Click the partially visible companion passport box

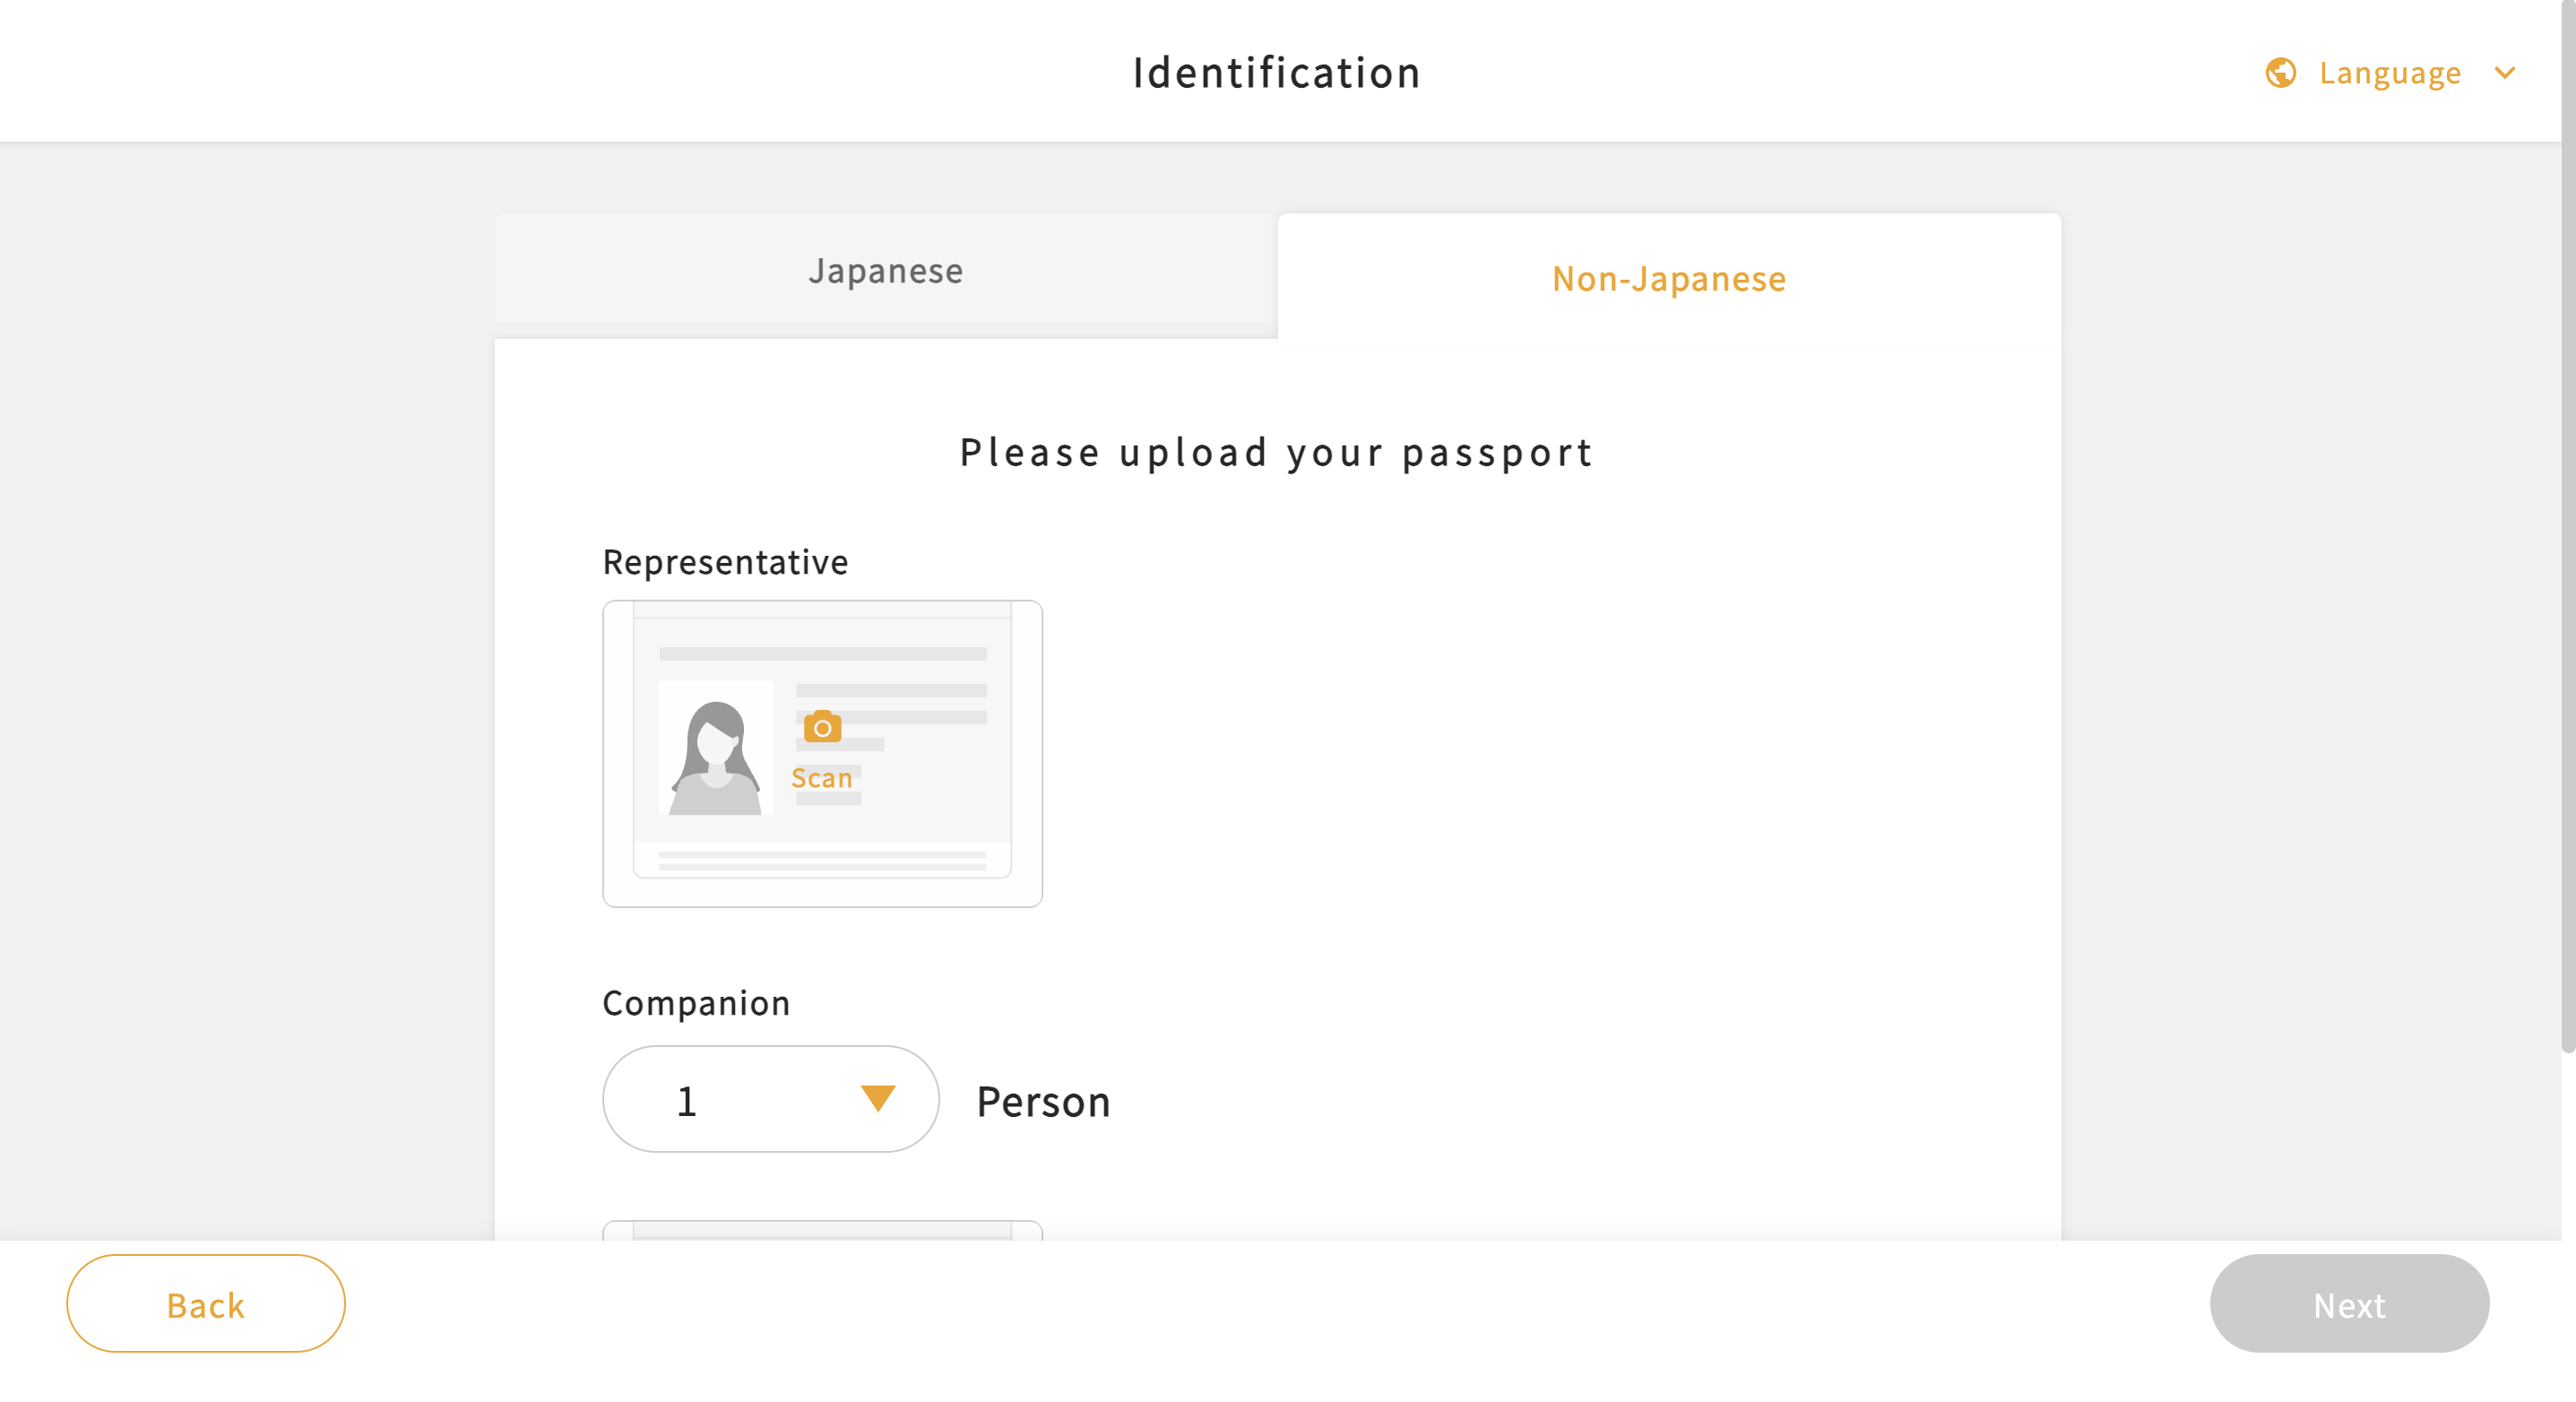tap(822, 1230)
